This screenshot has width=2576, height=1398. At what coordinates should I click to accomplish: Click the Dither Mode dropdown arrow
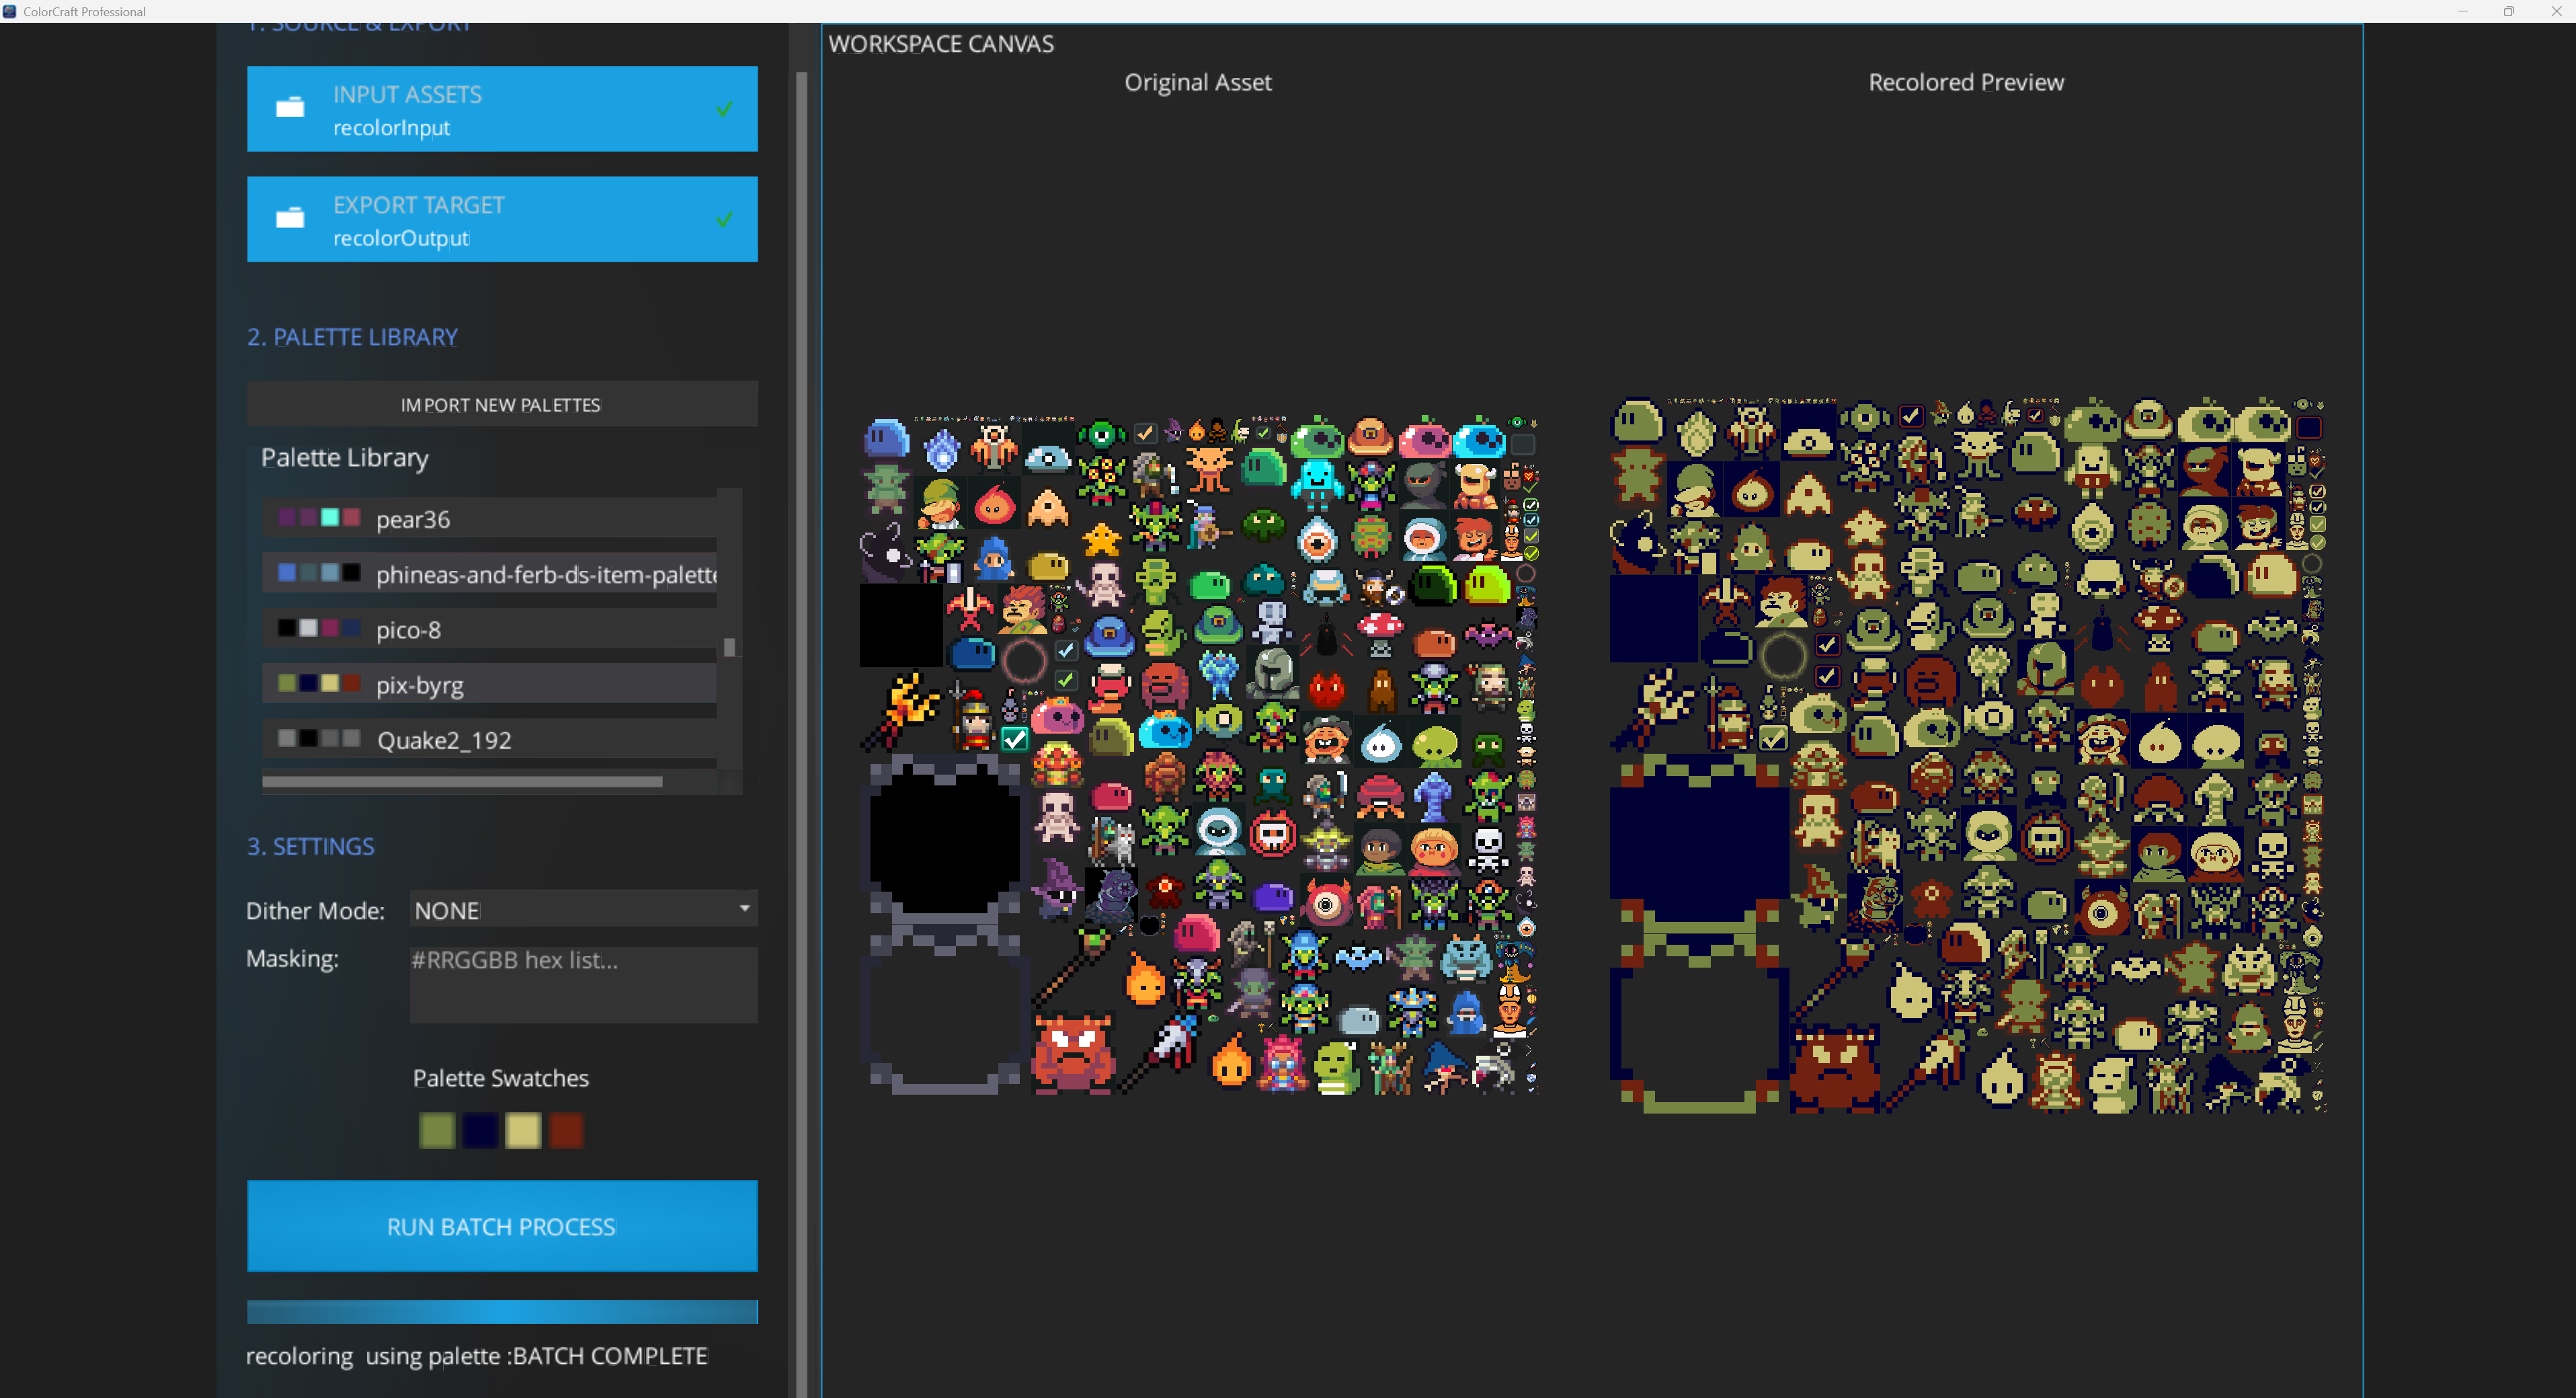point(744,908)
